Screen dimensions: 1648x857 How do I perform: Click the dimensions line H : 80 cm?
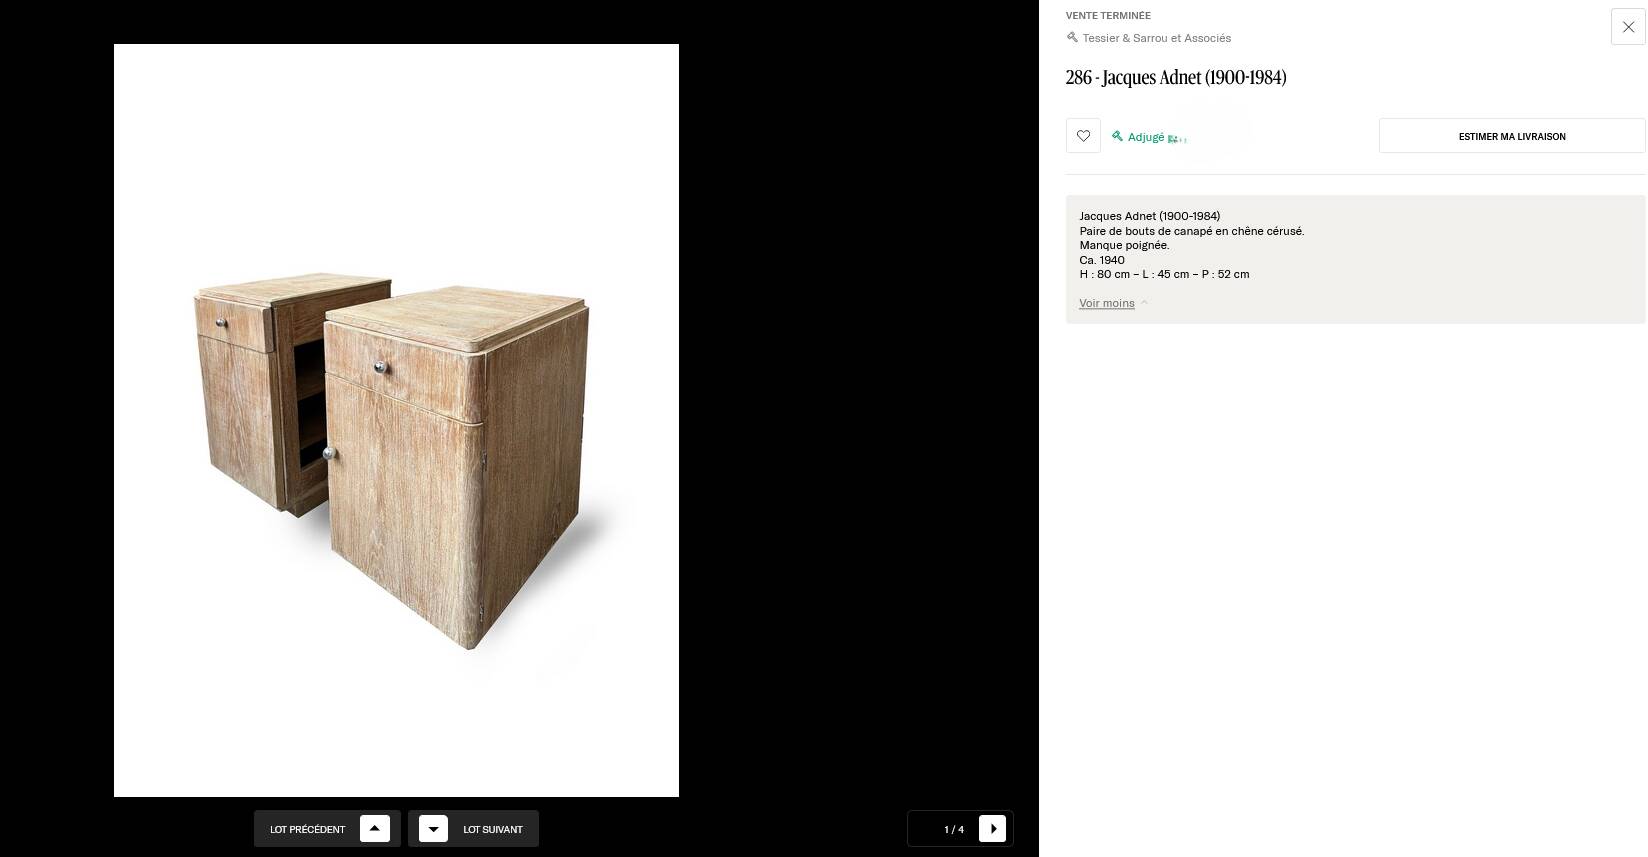pyautogui.click(x=1164, y=274)
